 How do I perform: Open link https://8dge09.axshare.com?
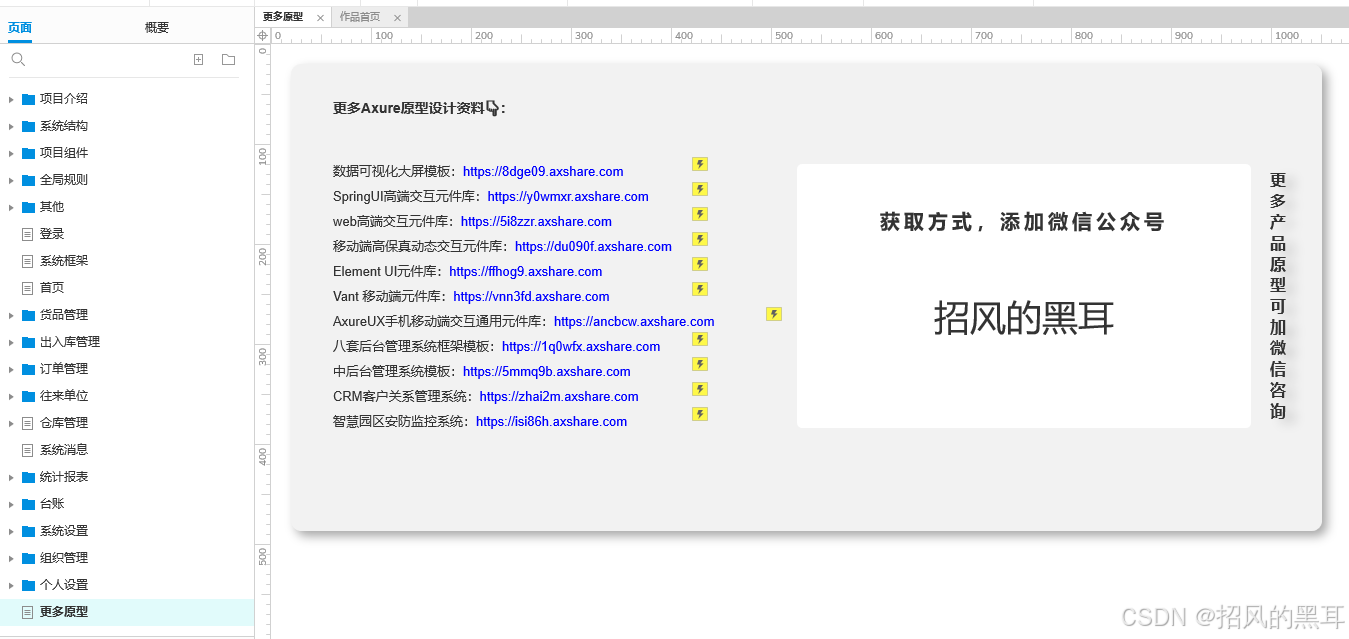click(x=543, y=172)
